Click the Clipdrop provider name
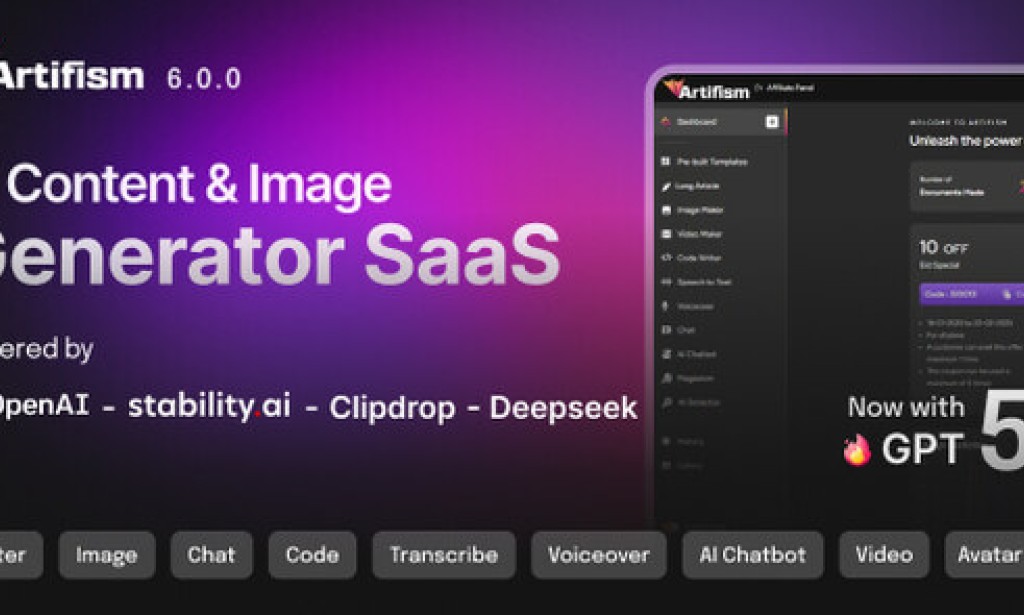Viewport: 1024px width, 615px height. click(x=392, y=408)
